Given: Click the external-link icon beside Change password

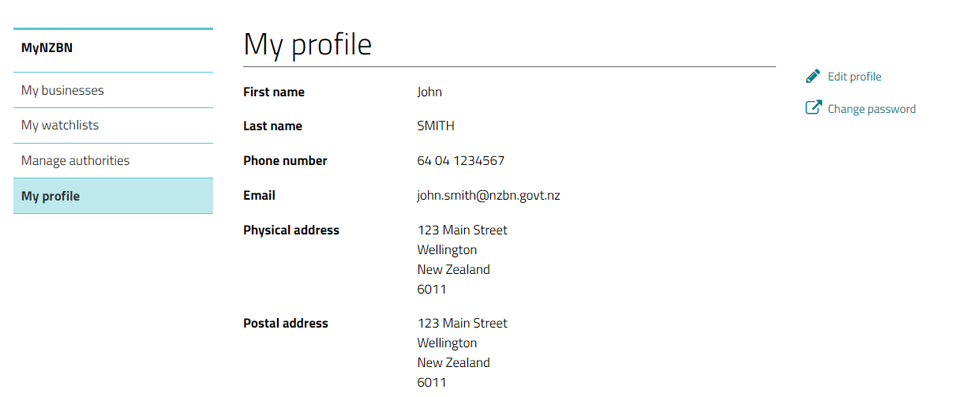Looking at the screenshot, I should (812, 108).
